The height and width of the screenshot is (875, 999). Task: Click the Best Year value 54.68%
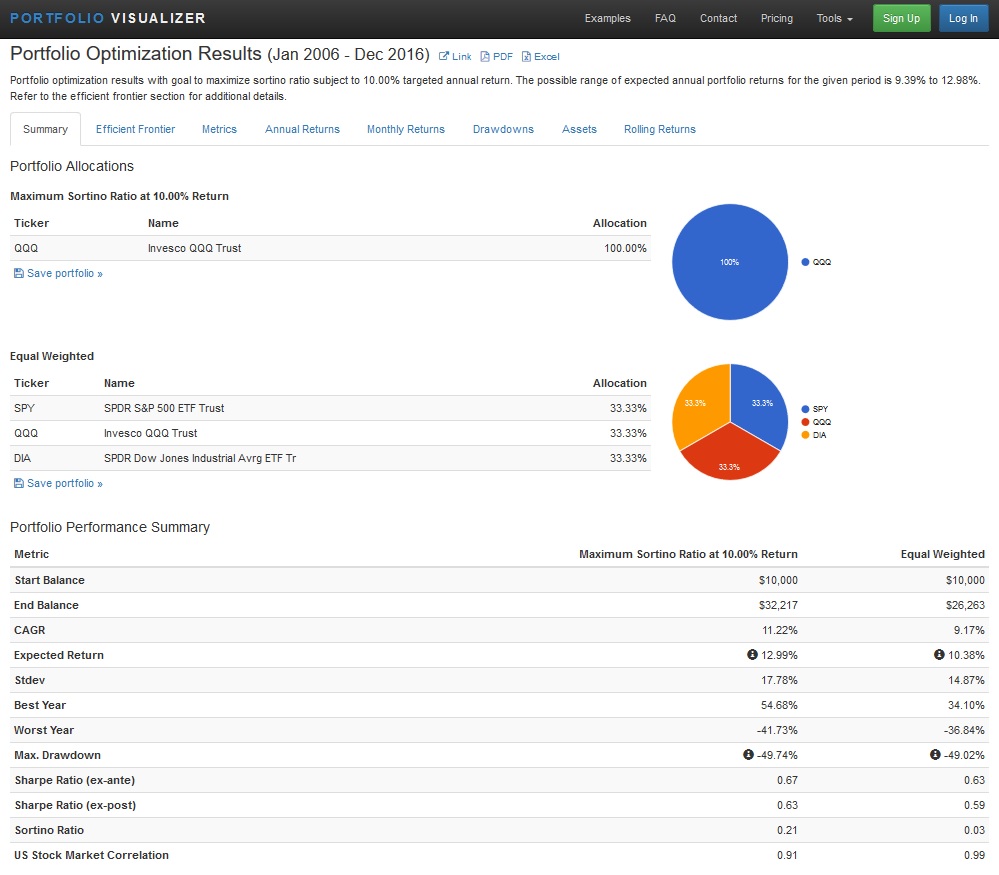coord(779,705)
